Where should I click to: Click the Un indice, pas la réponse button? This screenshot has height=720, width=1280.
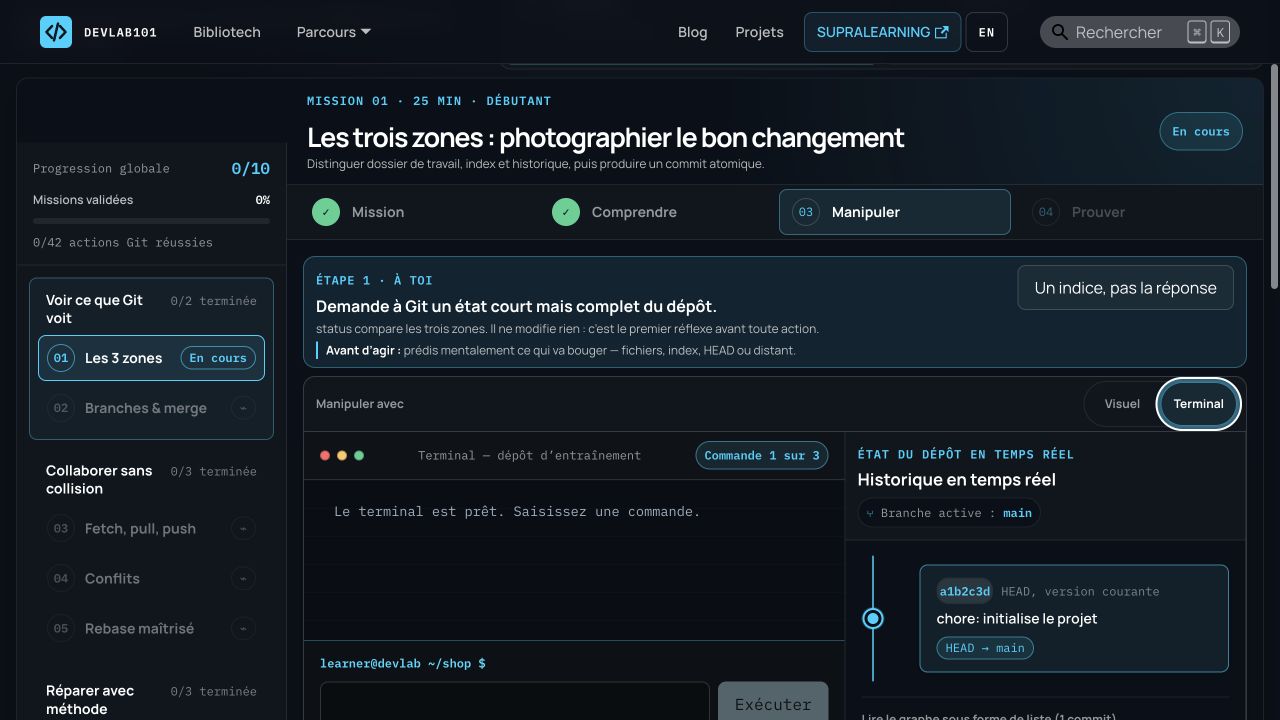click(x=1125, y=288)
